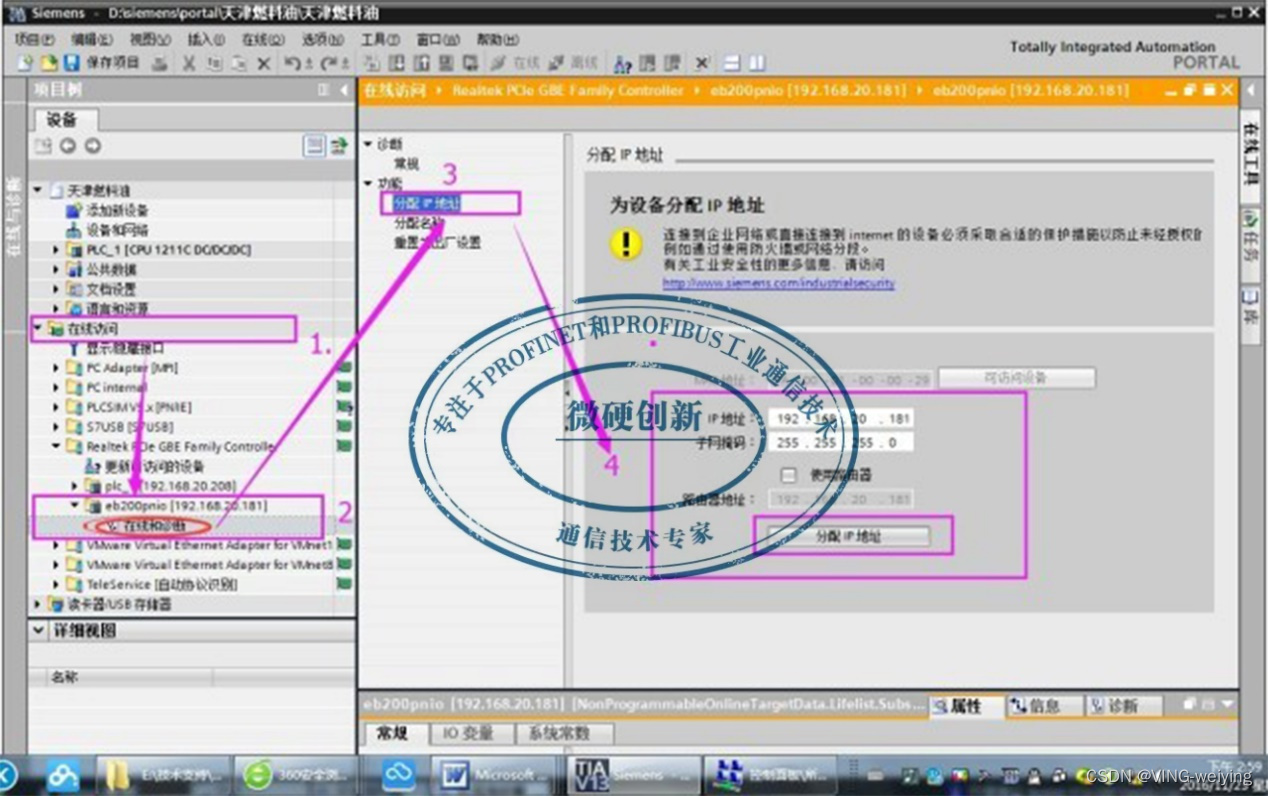Click the Save project disk icon
1268x796 pixels.
pos(71,63)
